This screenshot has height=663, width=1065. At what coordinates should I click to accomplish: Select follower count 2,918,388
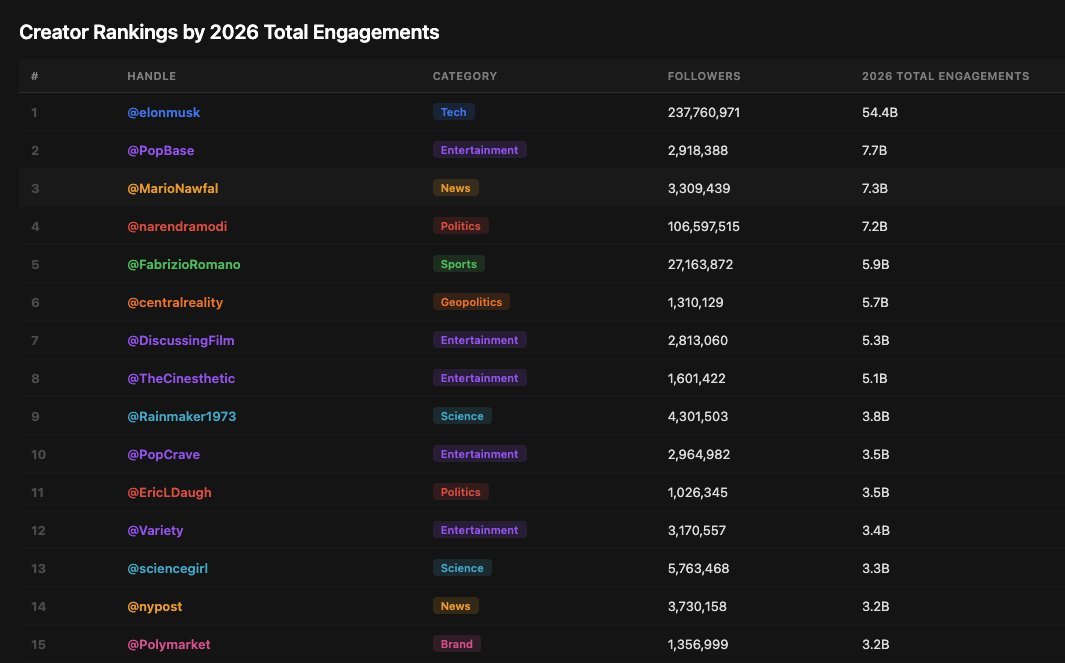click(698, 151)
